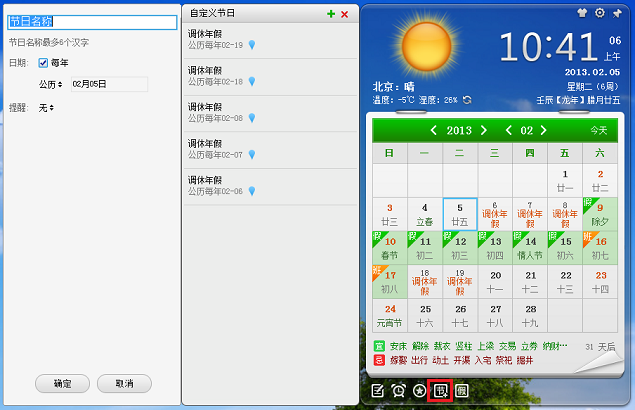Screen dimensions: 635x410
Task: Click the 10:41 clock display
Action: tap(549, 47)
